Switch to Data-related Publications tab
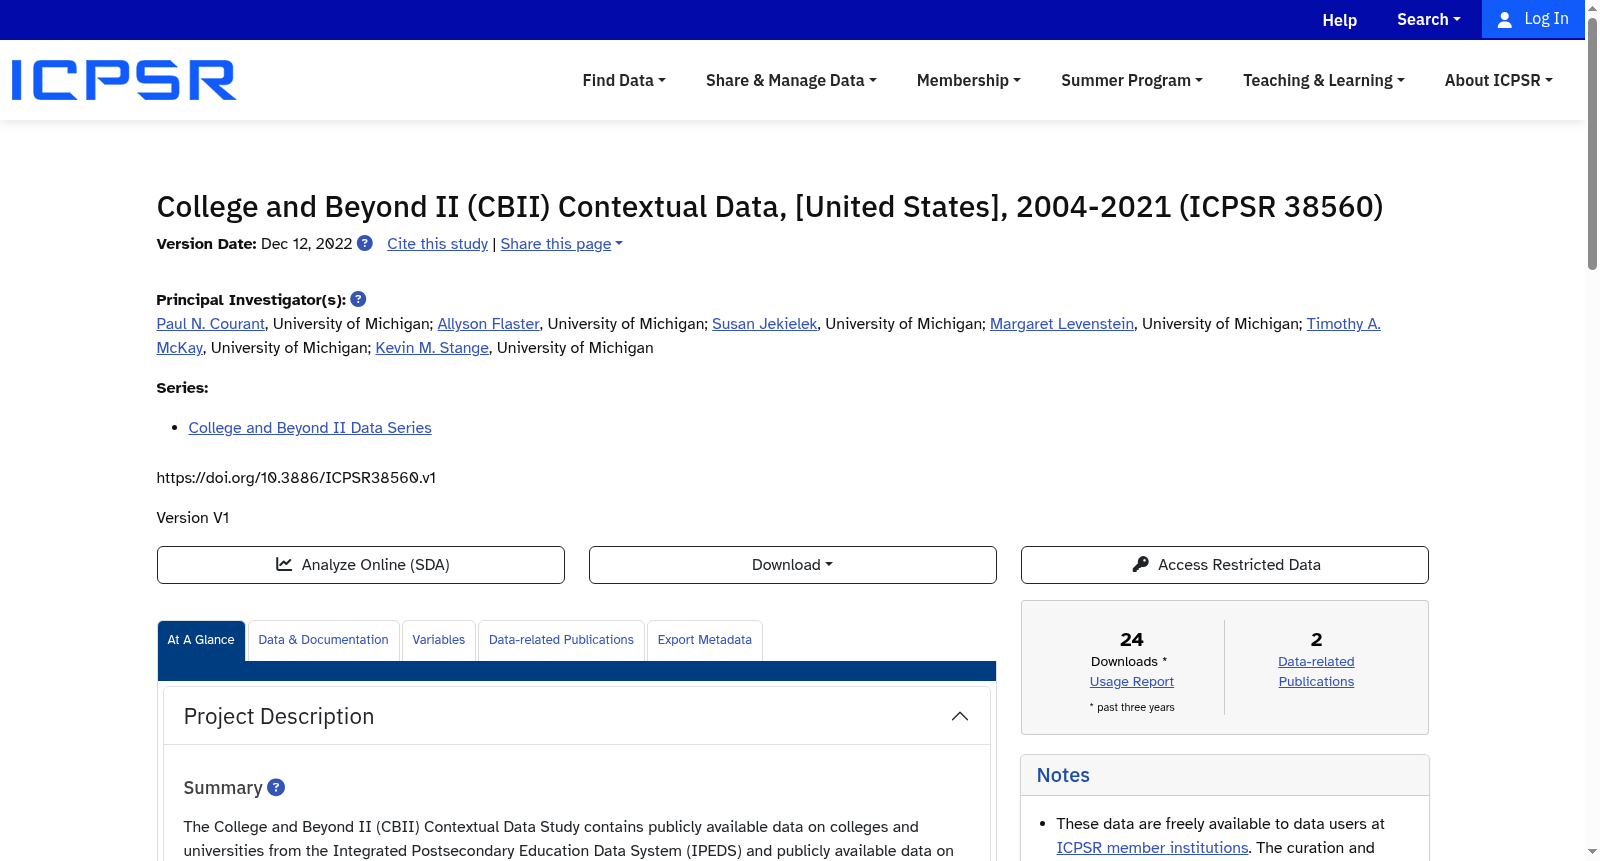1600x861 pixels. [561, 640]
